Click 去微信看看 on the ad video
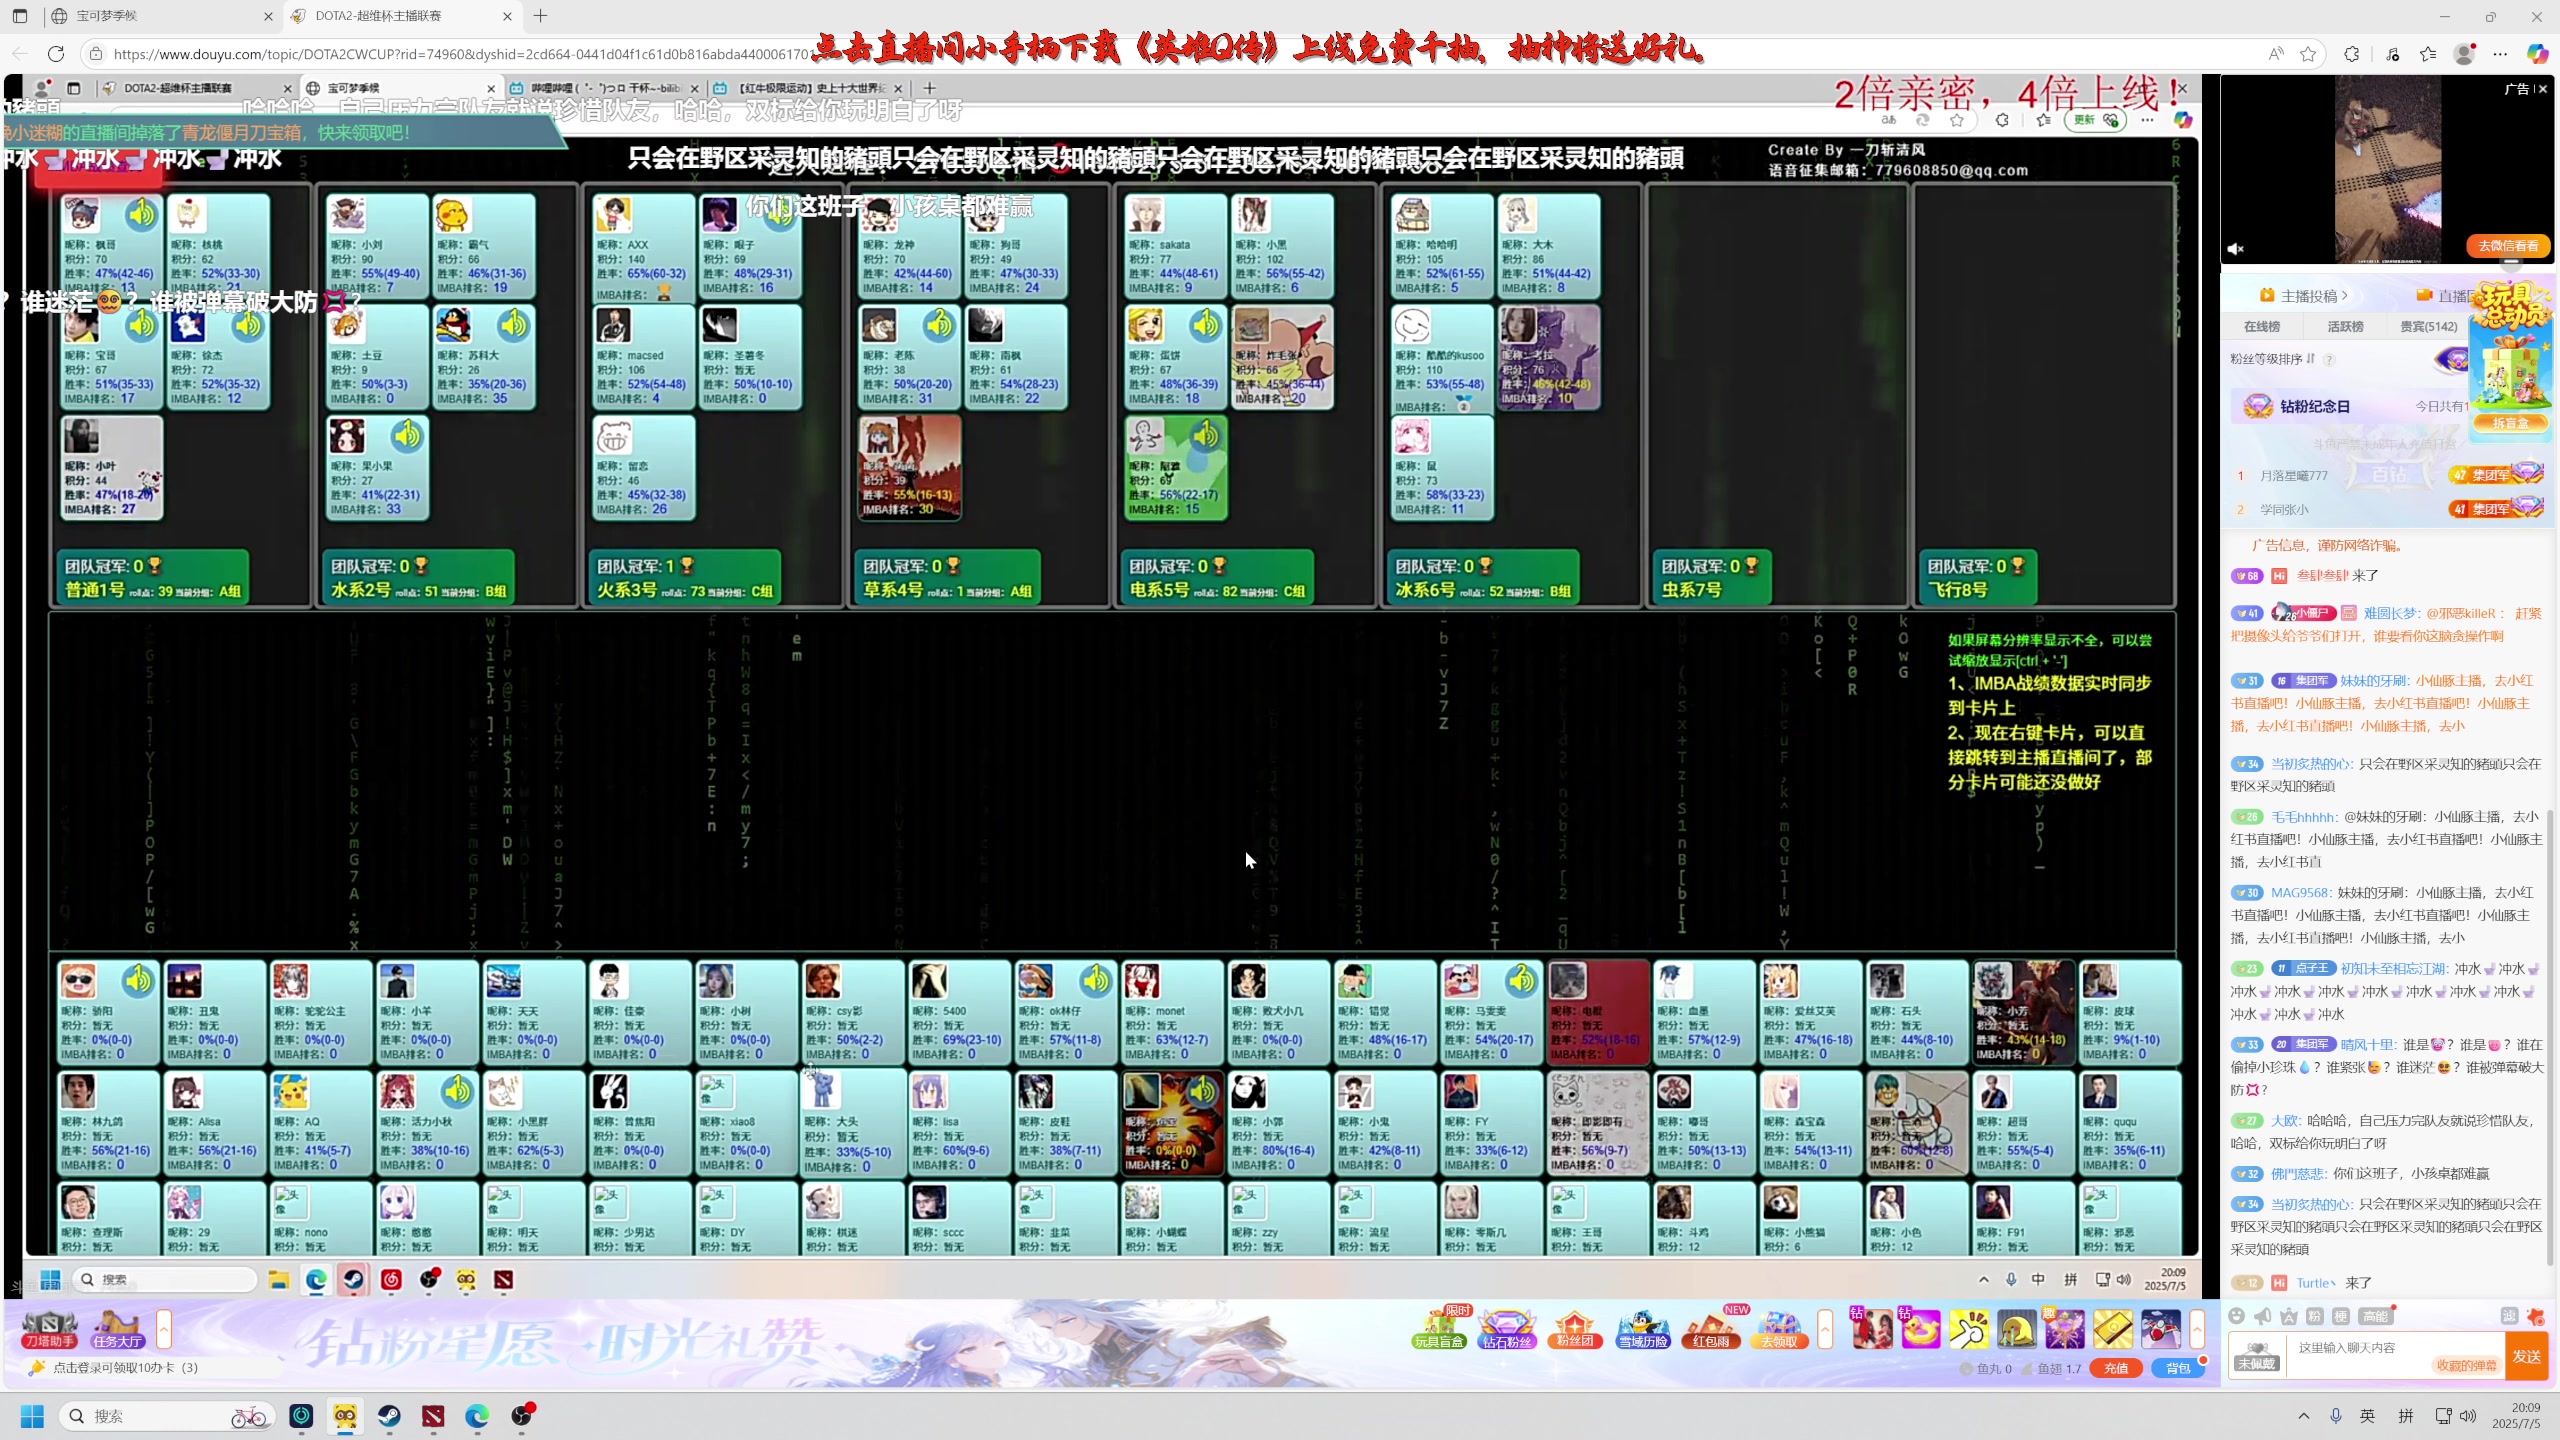Image resolution: width=2560 pixels, height=1440 pixels. 2508,246
